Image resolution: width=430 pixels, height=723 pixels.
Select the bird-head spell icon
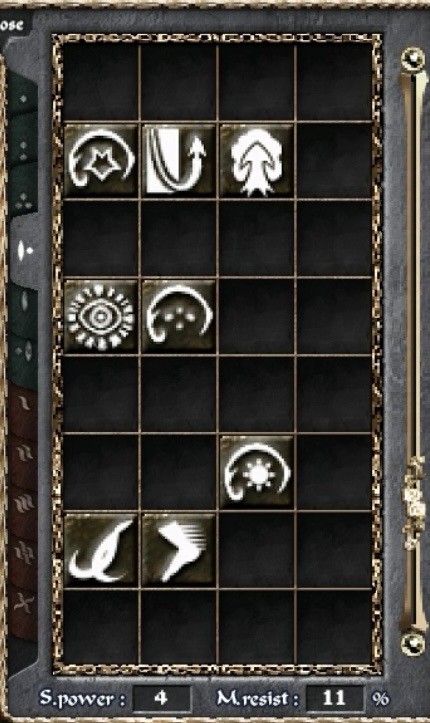pyautogui.click(x=101, y=550)
